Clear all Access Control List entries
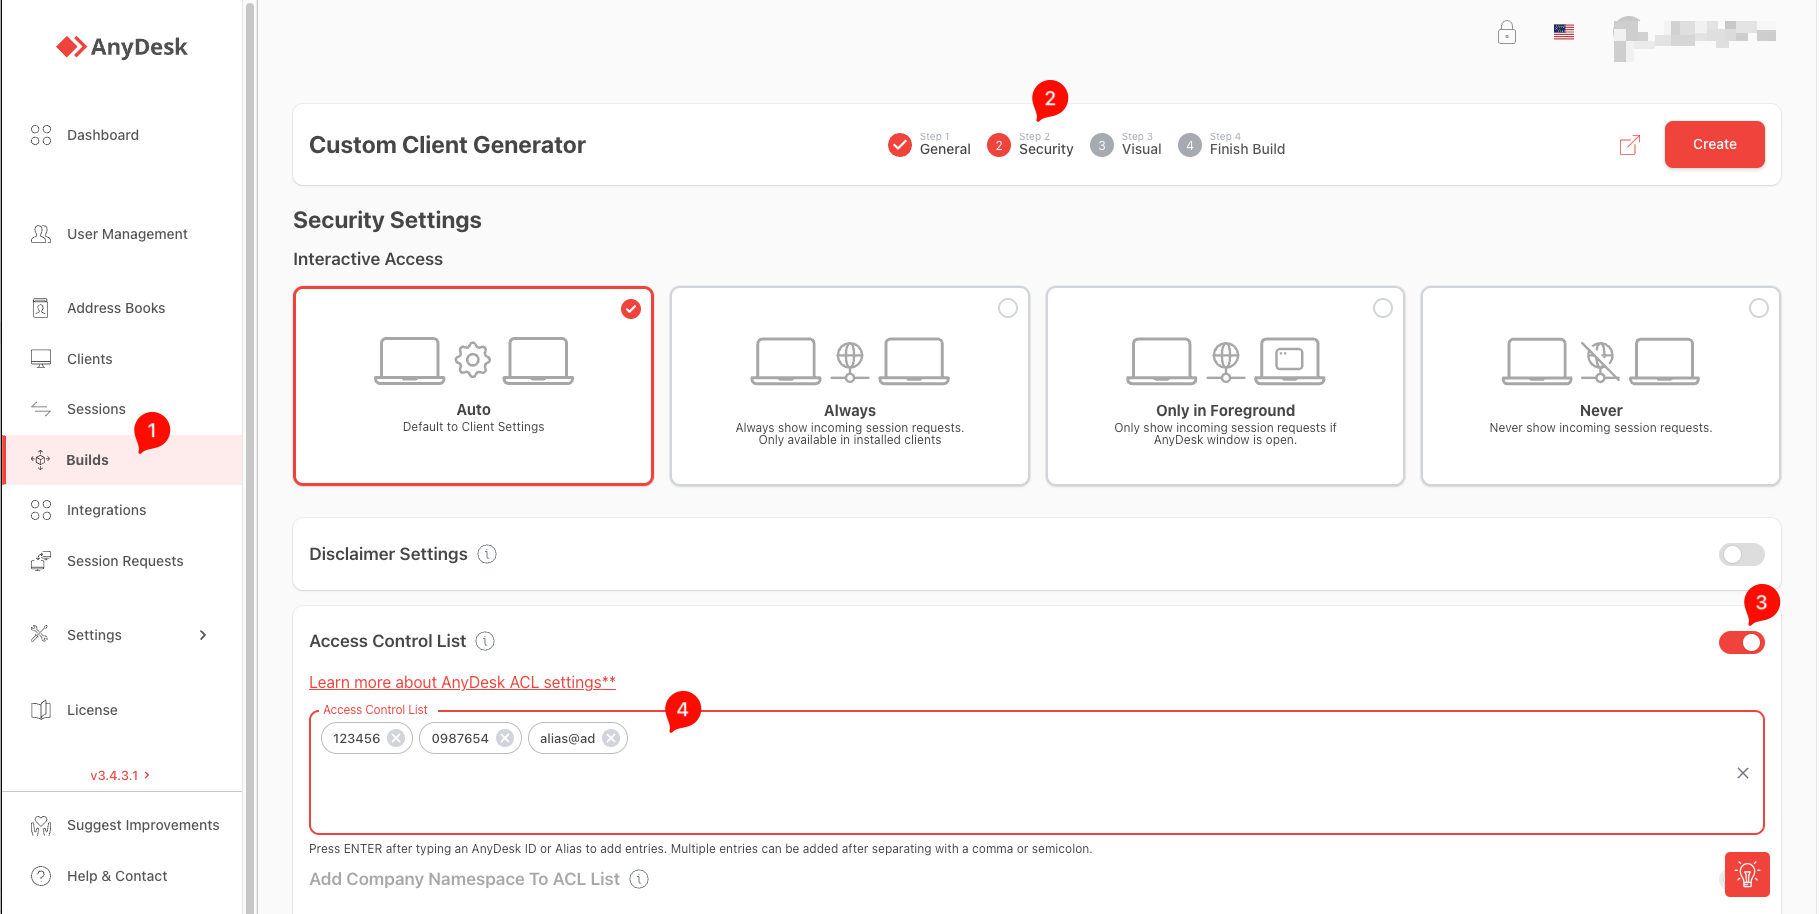The image size is (1819, 914). click(x=1743, y=773)
